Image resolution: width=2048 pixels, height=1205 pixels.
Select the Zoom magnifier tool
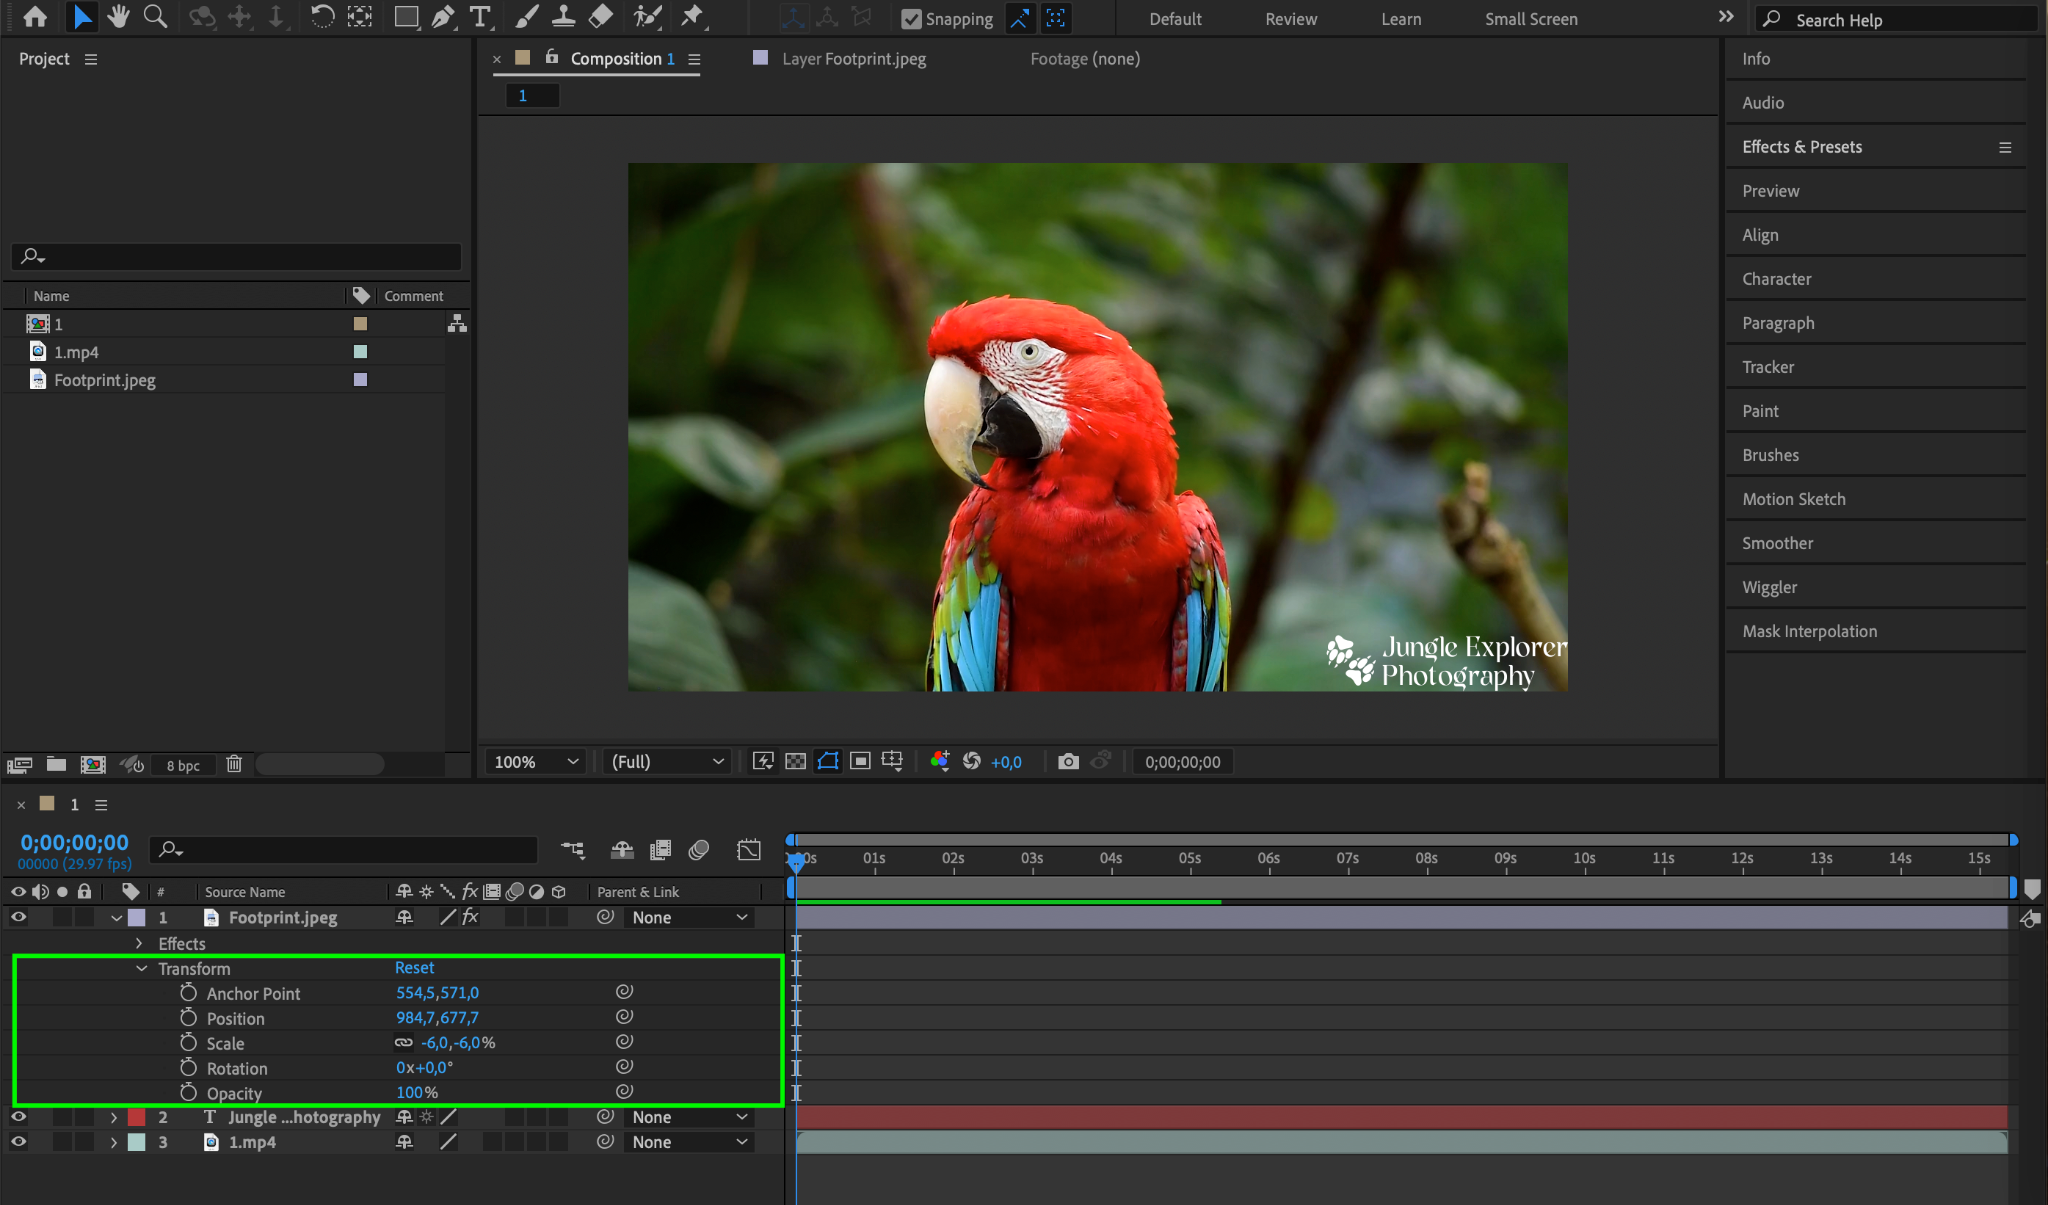pos(155,17)
